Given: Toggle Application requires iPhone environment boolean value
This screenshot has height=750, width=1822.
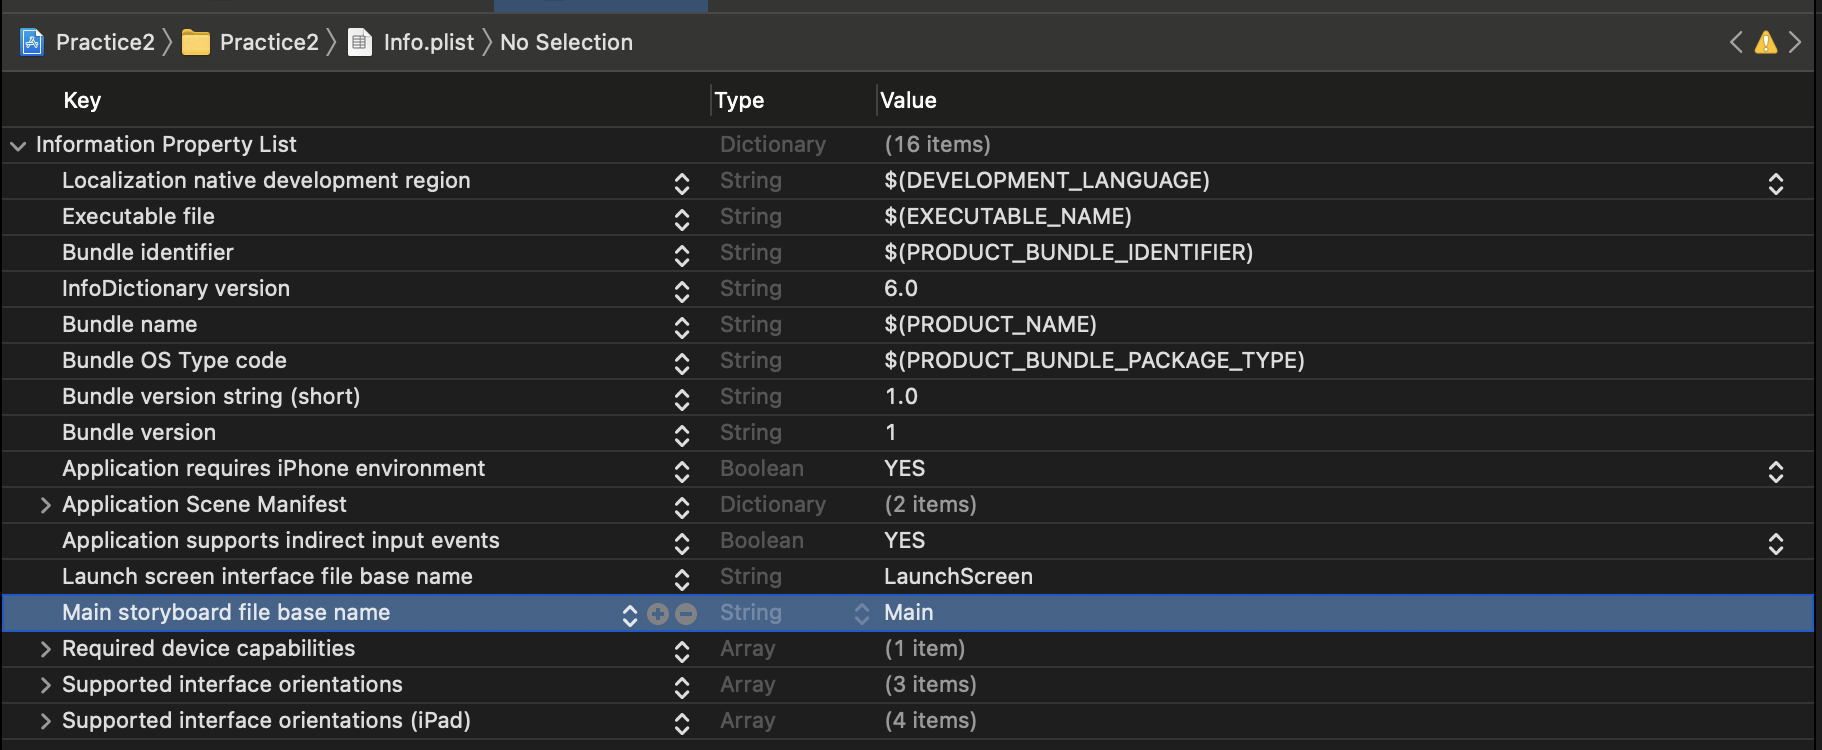Looking at the screenshot, I should tap(1776, 471).
